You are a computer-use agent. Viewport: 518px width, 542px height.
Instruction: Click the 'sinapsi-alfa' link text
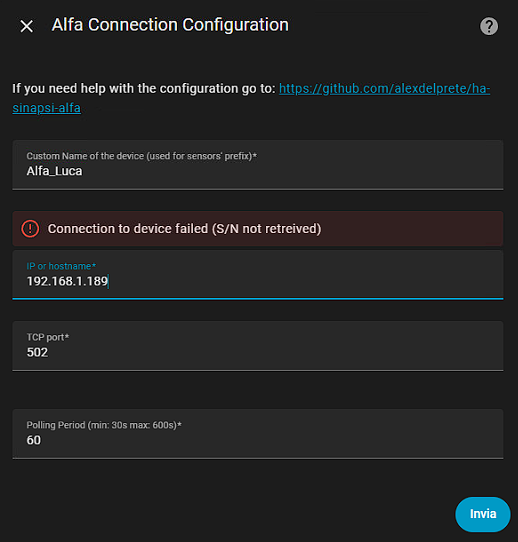point(46,108)
